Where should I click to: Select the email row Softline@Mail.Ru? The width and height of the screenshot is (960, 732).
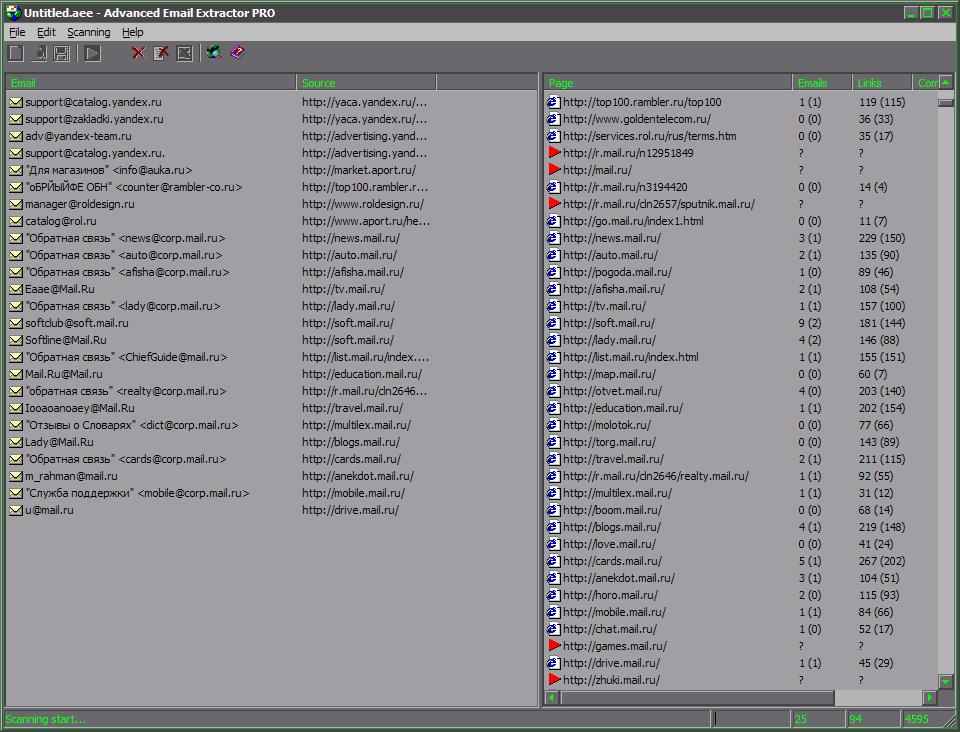pos(66,340)
